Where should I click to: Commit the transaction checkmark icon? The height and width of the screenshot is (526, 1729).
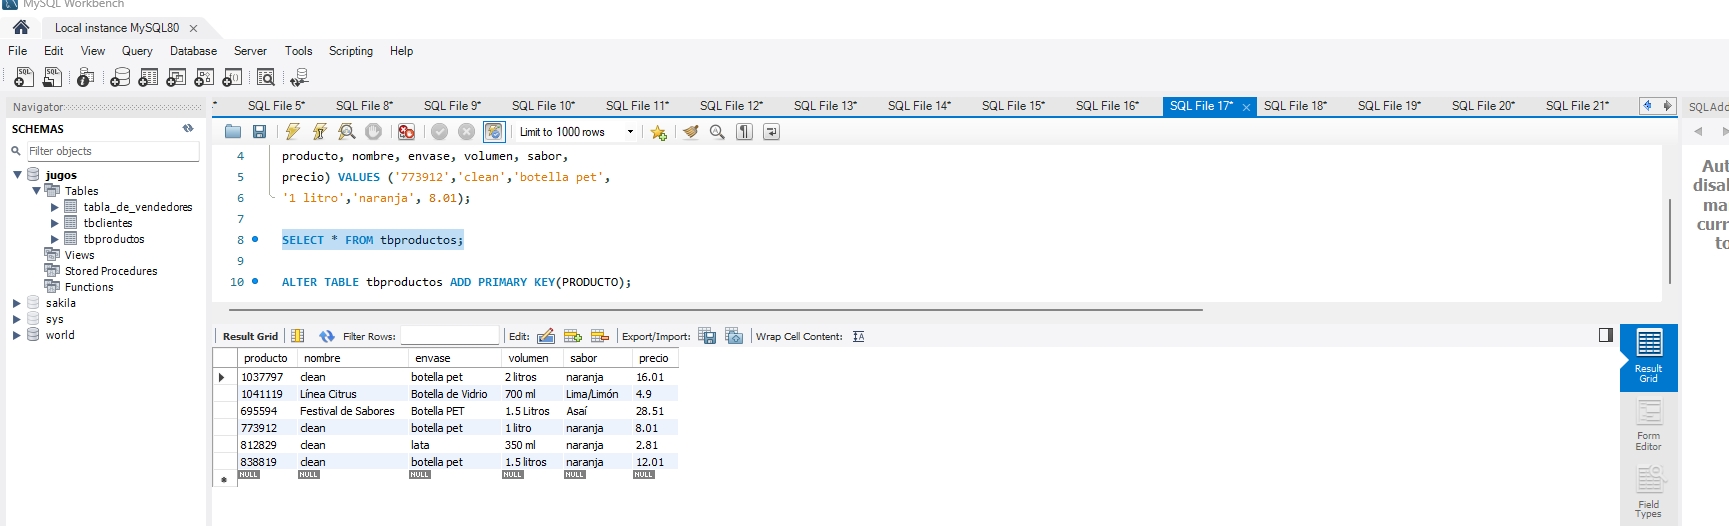point(439,131)
